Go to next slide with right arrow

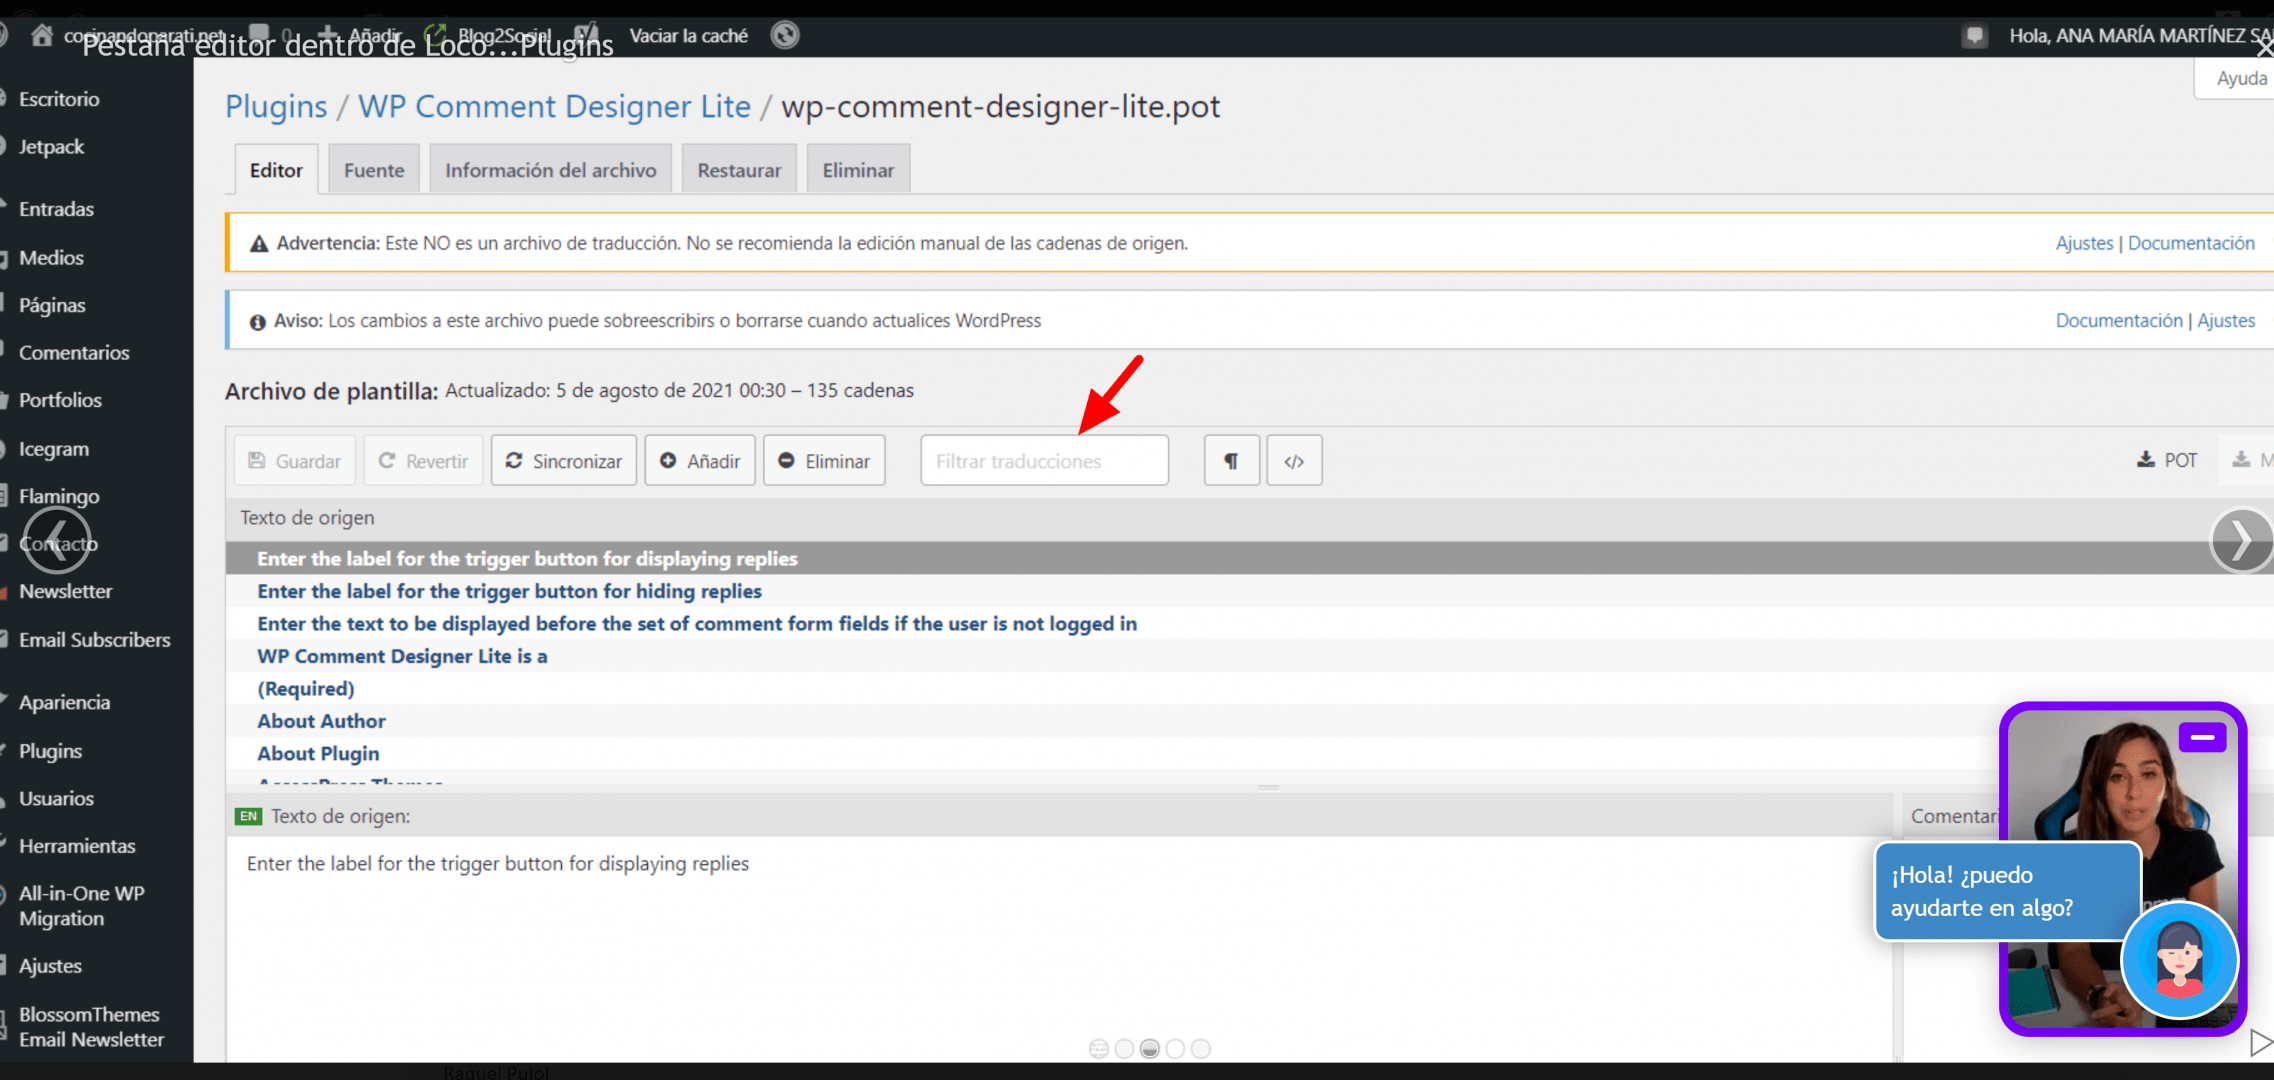[x=2241, y=541]
